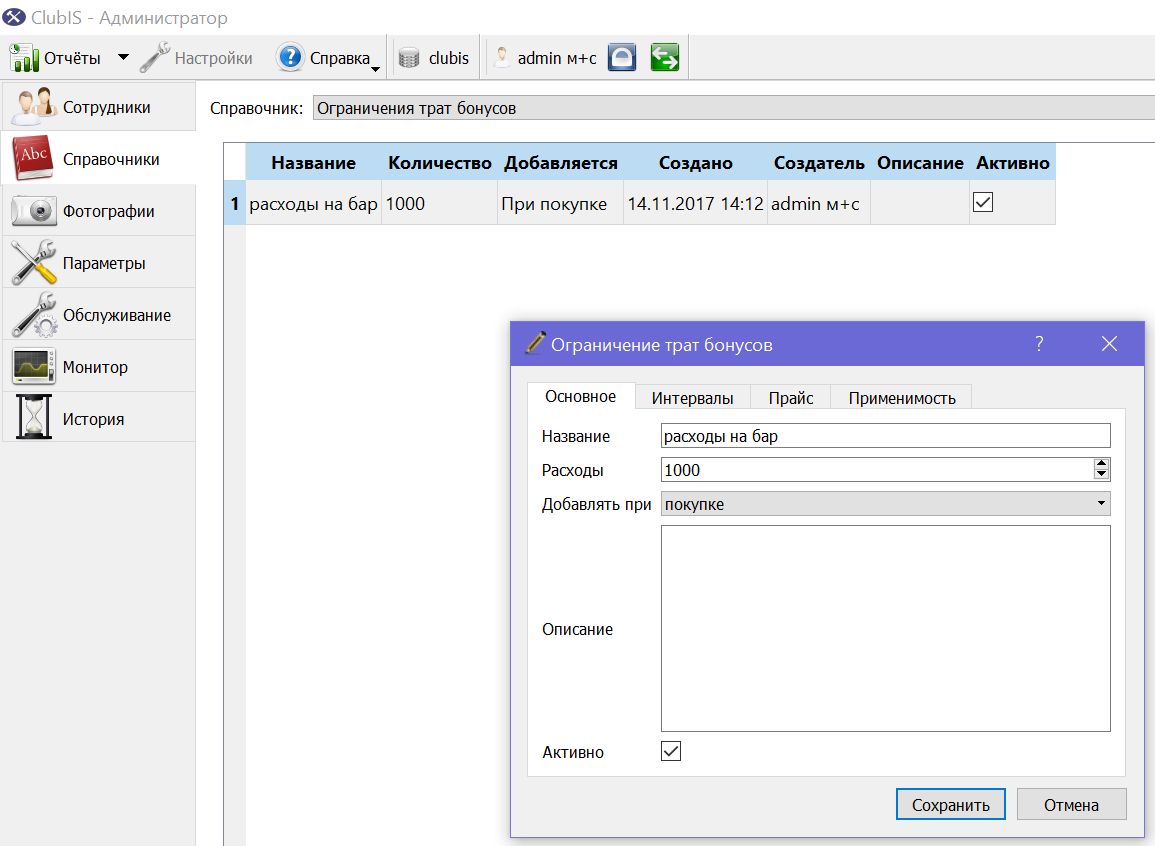This screenshot has height=846, width=1155.
Task: Select row number 1 header
Action: click(234, 203)
